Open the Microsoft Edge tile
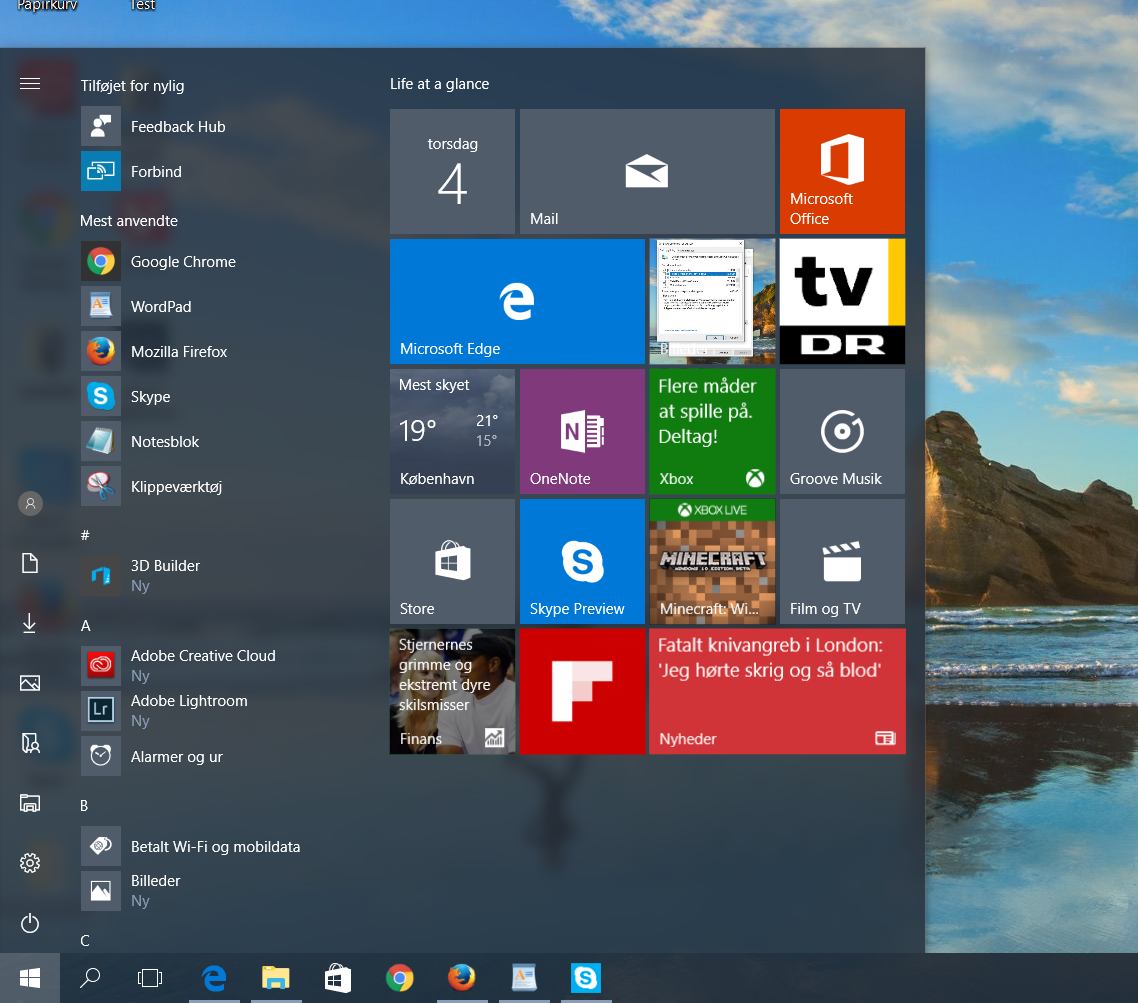 click(516, 301)
